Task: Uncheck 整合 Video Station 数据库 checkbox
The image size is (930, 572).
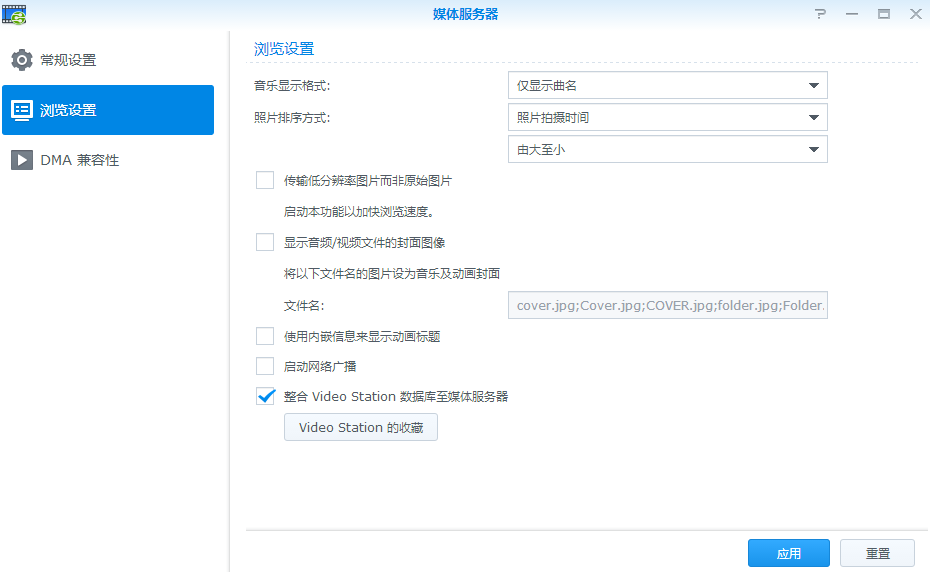Action: (265, 396)
